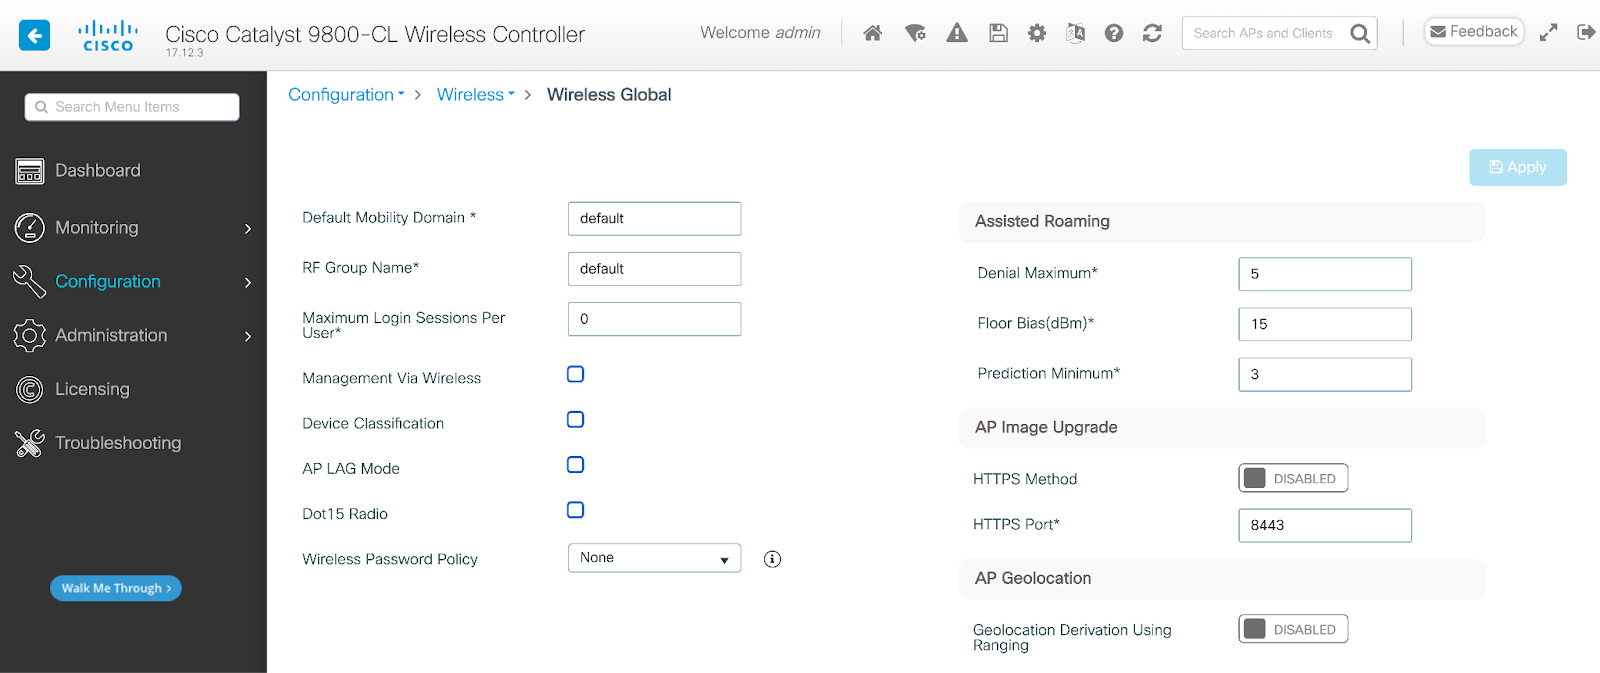Click AP Image Upgrade section header
The height and width of the screenshot is (673, 1600).
pyautogui.click(x=1222, y=427)
